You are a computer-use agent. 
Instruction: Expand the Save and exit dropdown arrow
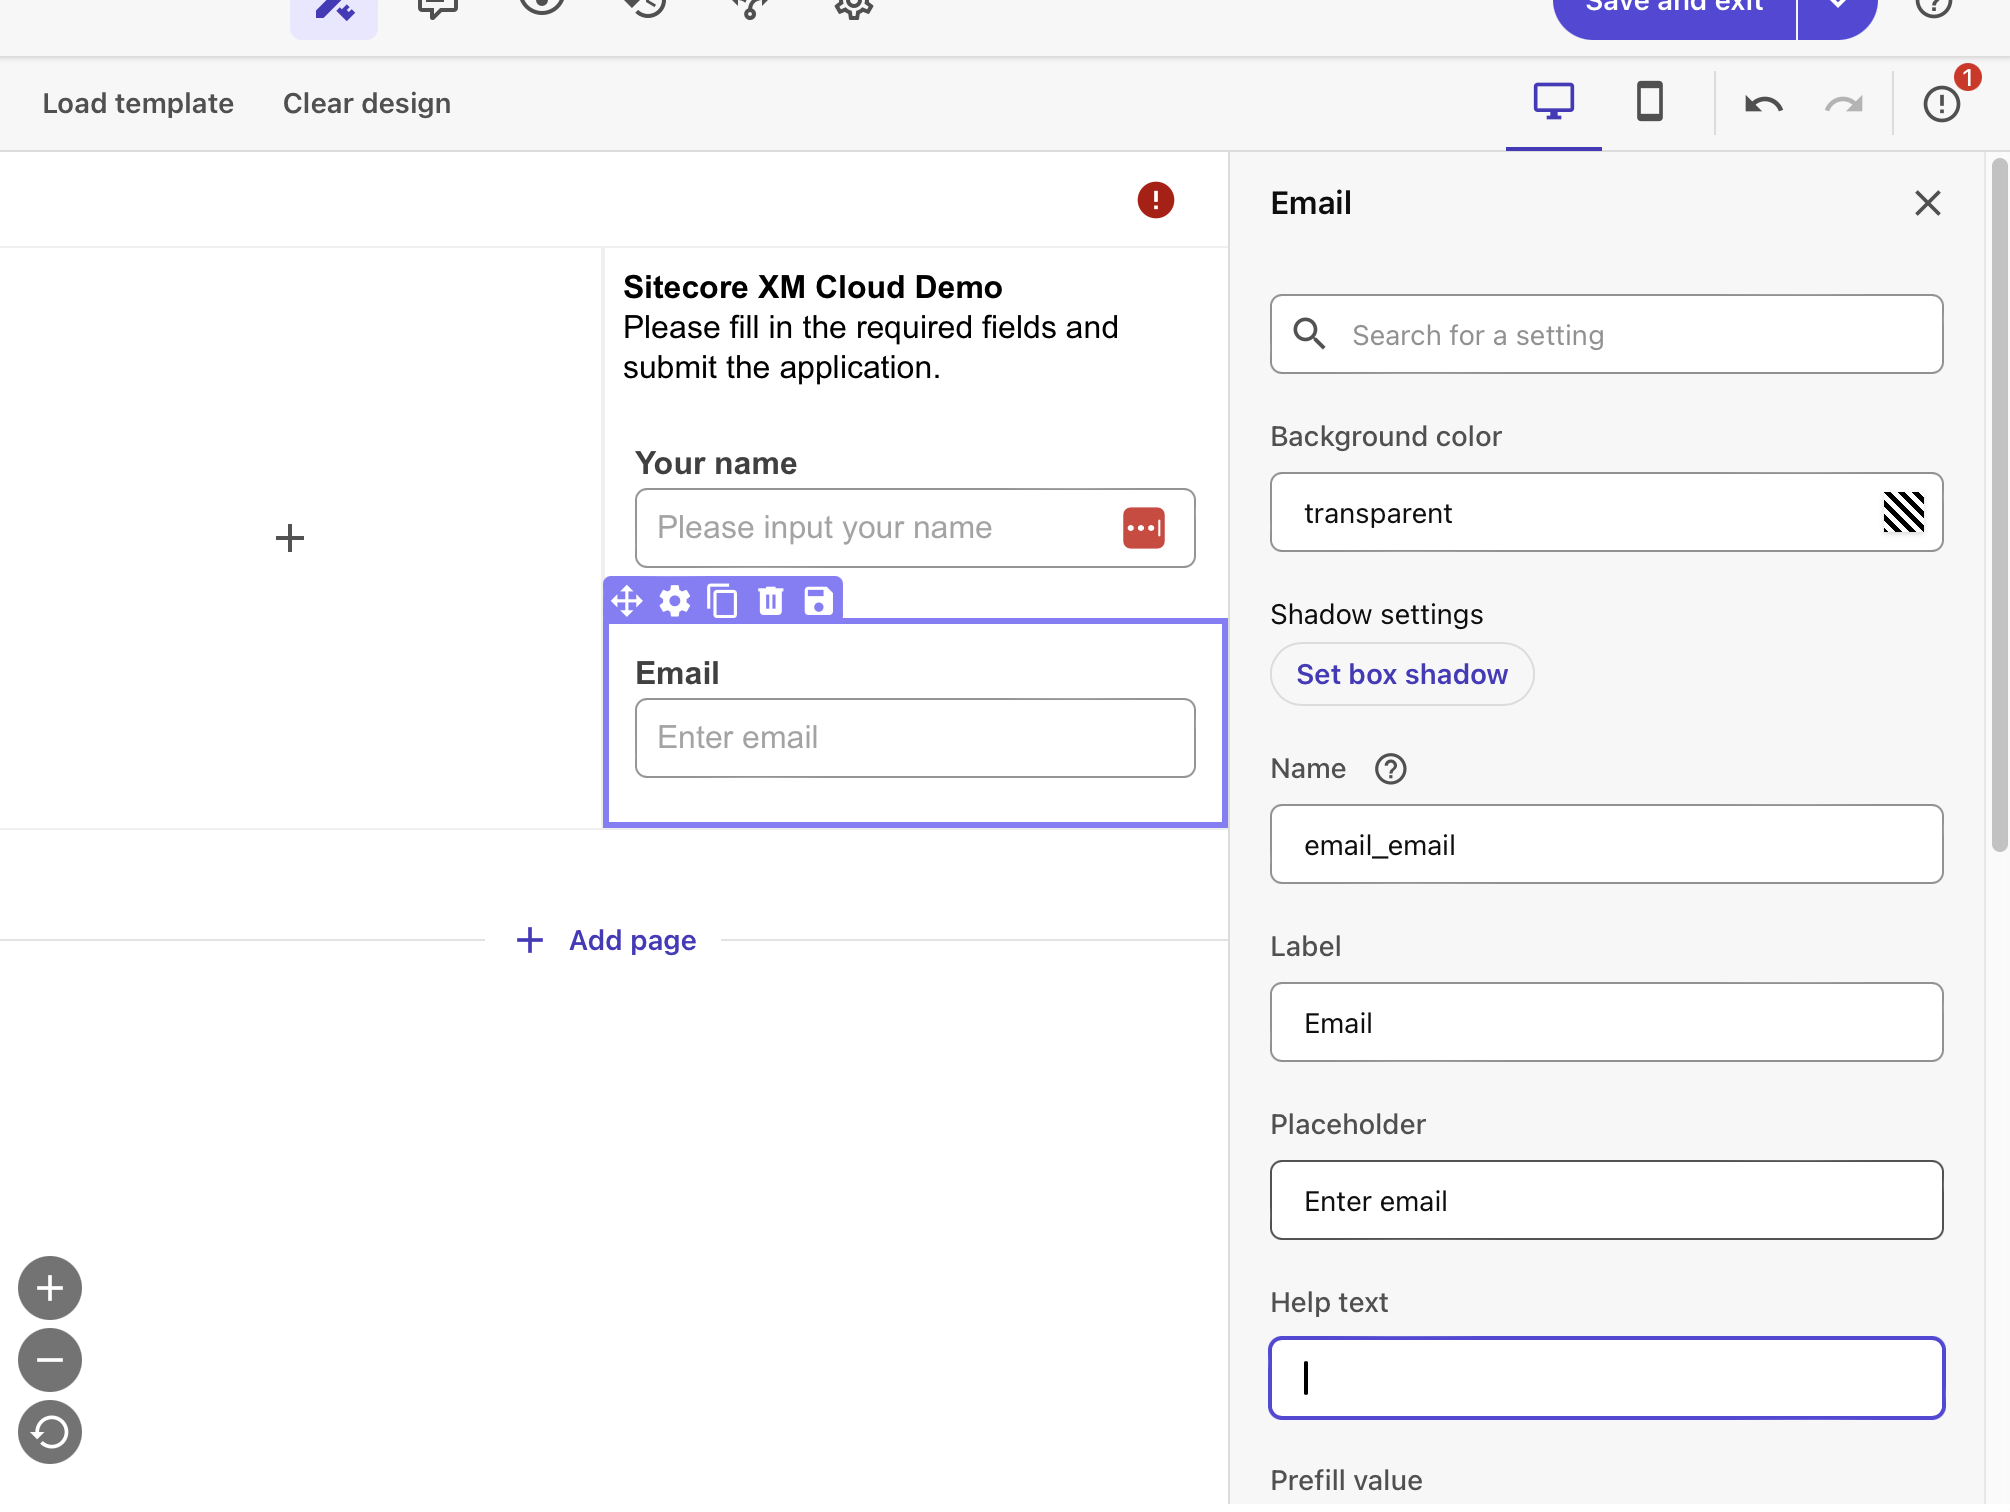[x=1838, y=10]
